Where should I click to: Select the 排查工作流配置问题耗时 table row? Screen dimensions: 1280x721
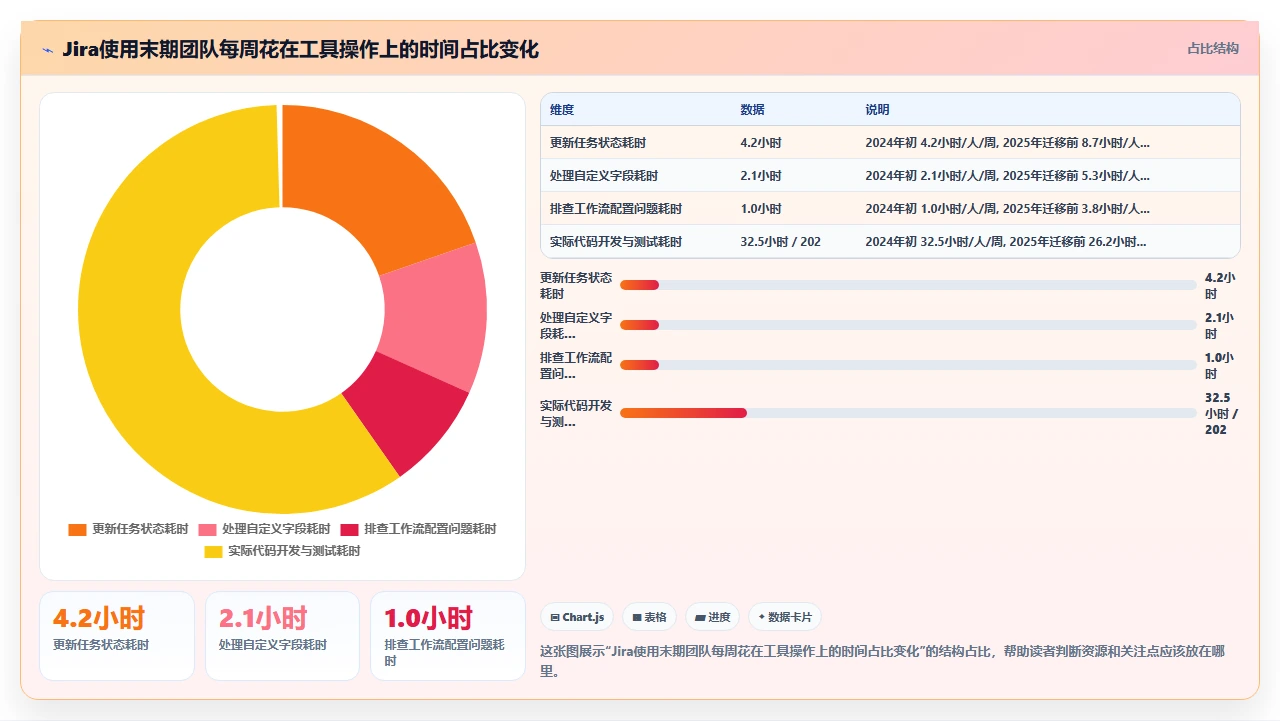tap(890, 209)
